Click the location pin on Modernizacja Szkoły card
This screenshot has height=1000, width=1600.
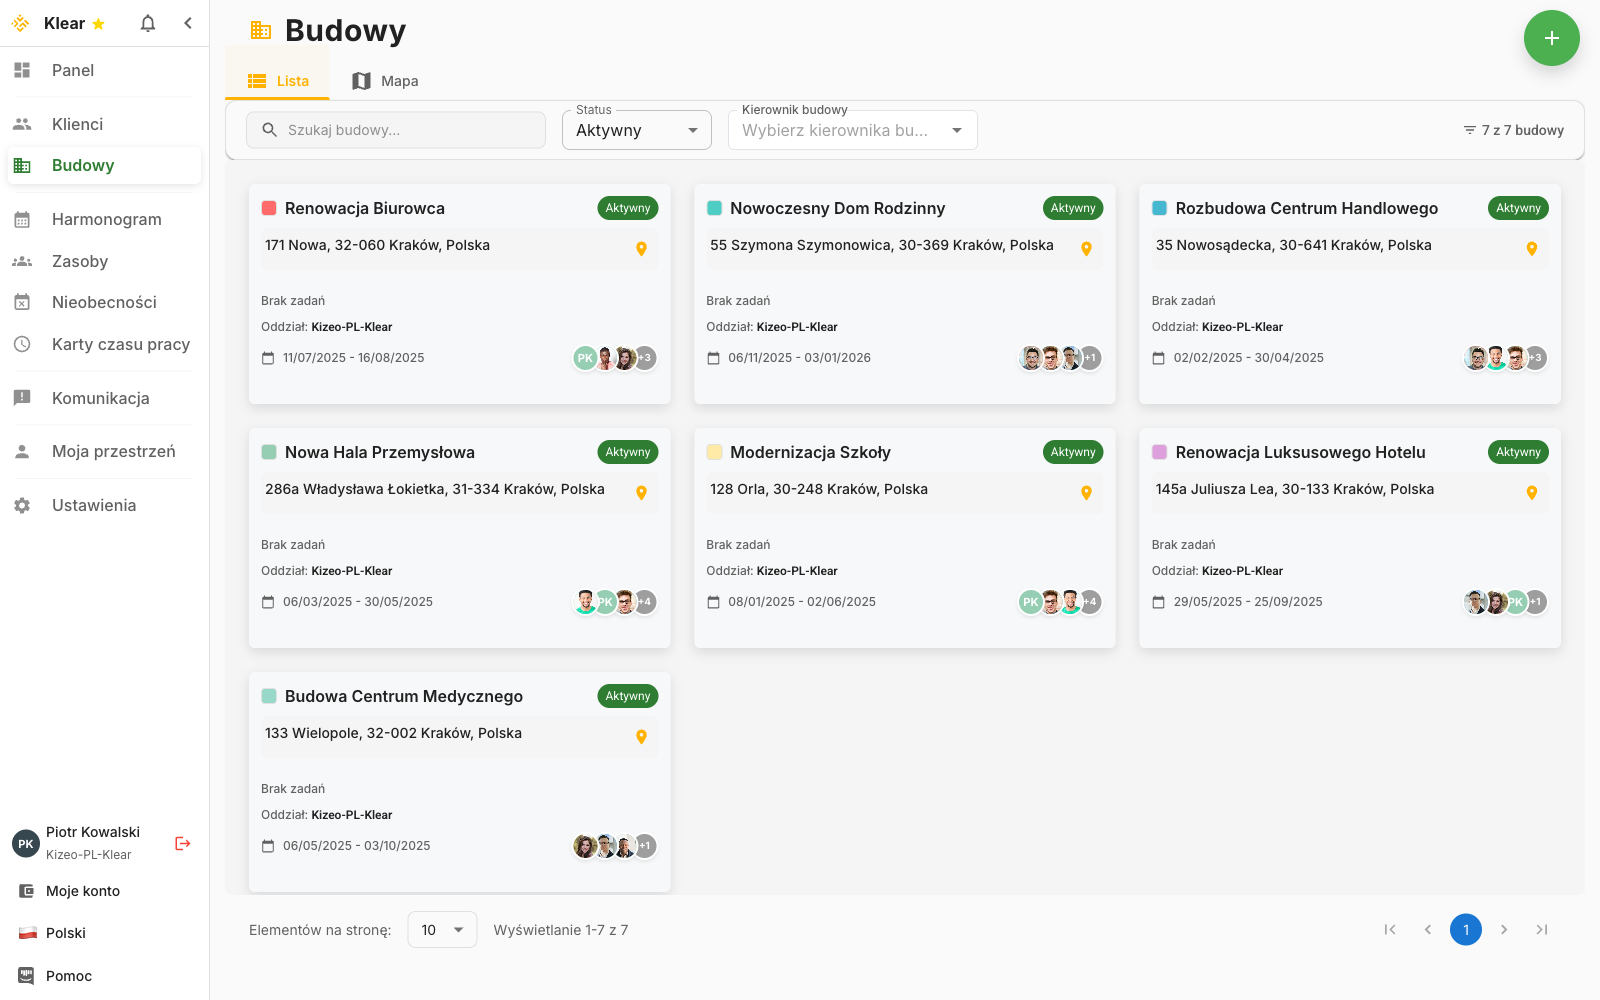click(1086, 493)
